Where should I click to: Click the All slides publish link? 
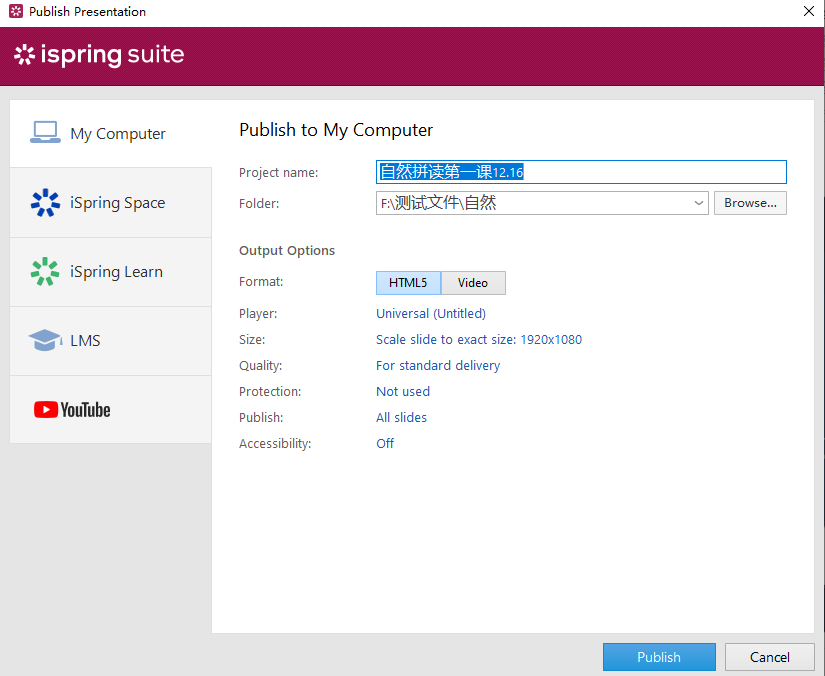coord(401,418)
